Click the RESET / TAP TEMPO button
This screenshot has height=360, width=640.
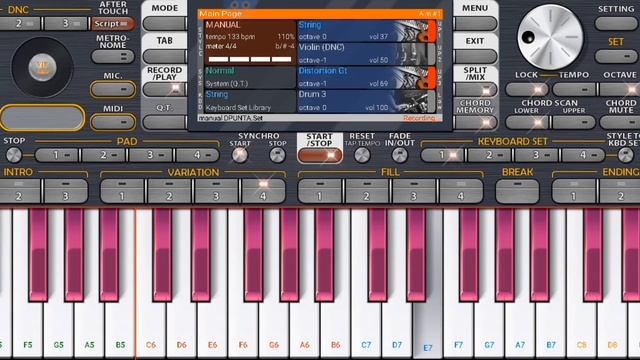pyautogui.click(x=362, y=155)
